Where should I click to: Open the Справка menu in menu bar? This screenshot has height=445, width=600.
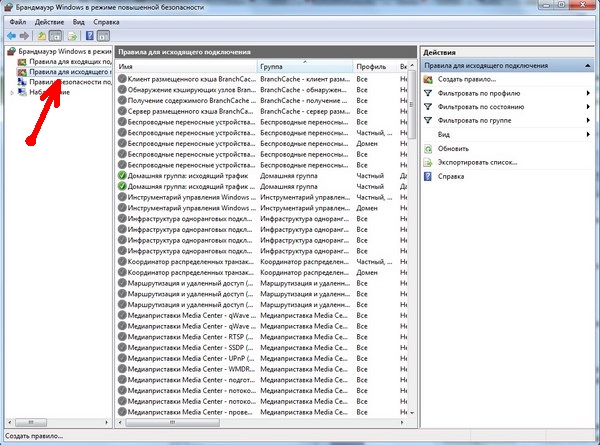click(106, 22)
